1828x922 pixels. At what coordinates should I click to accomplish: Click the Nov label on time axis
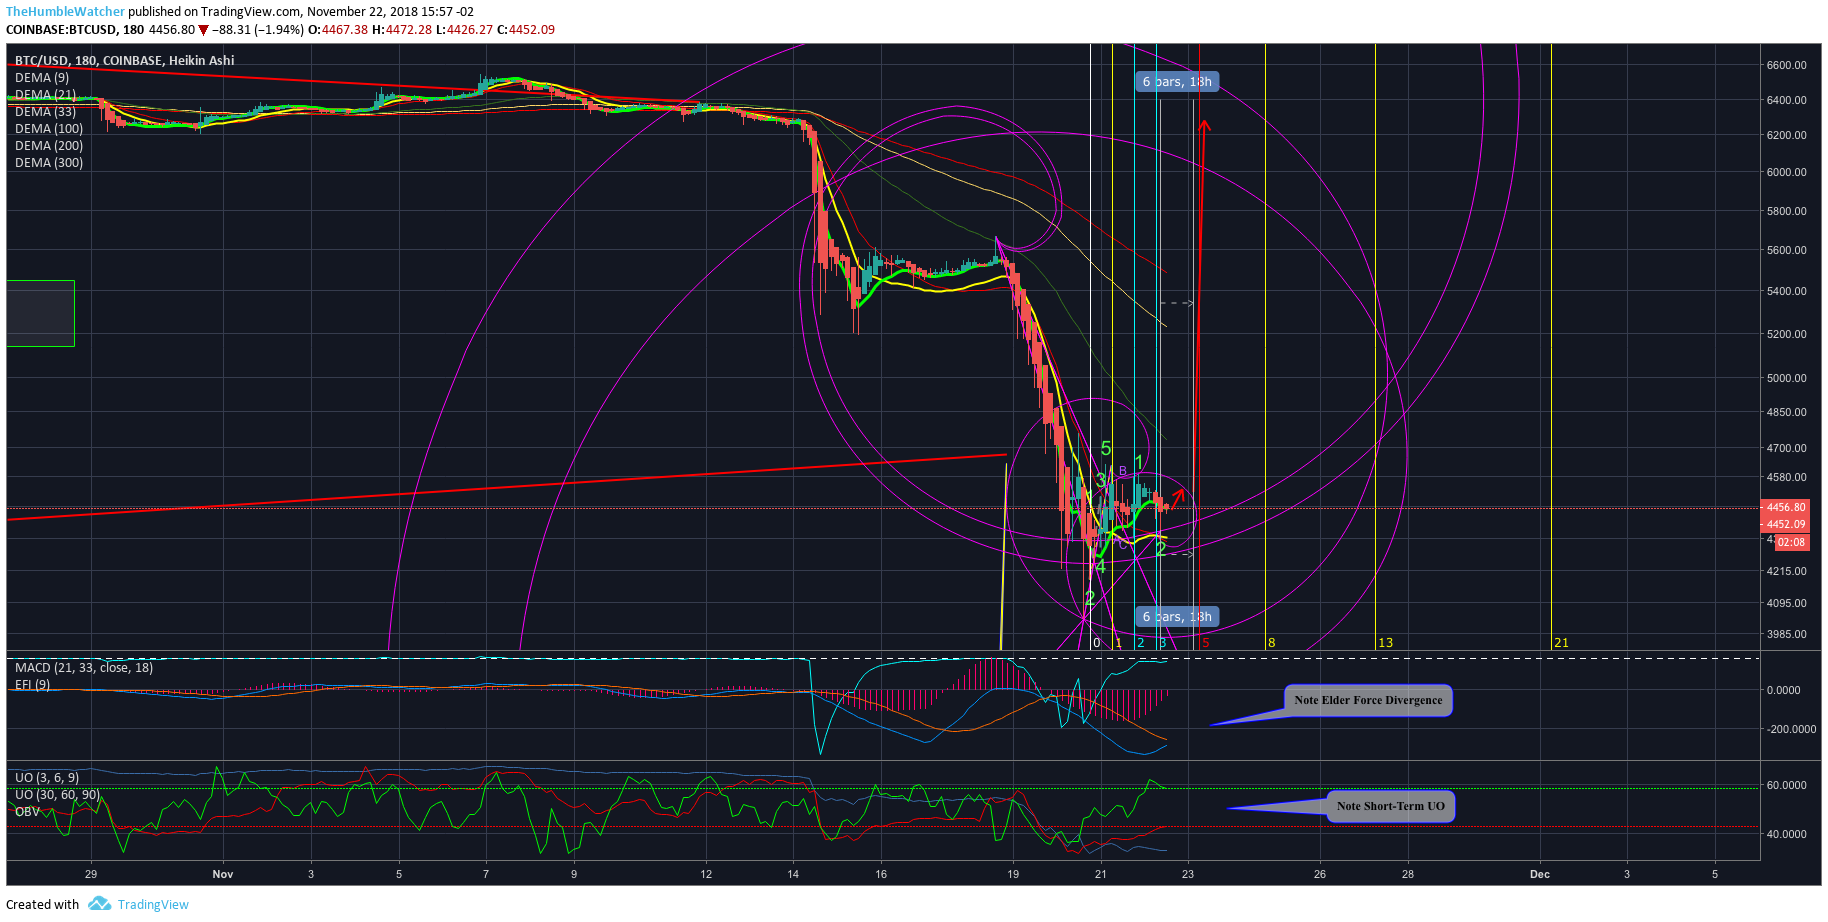[x=223, y=874]
